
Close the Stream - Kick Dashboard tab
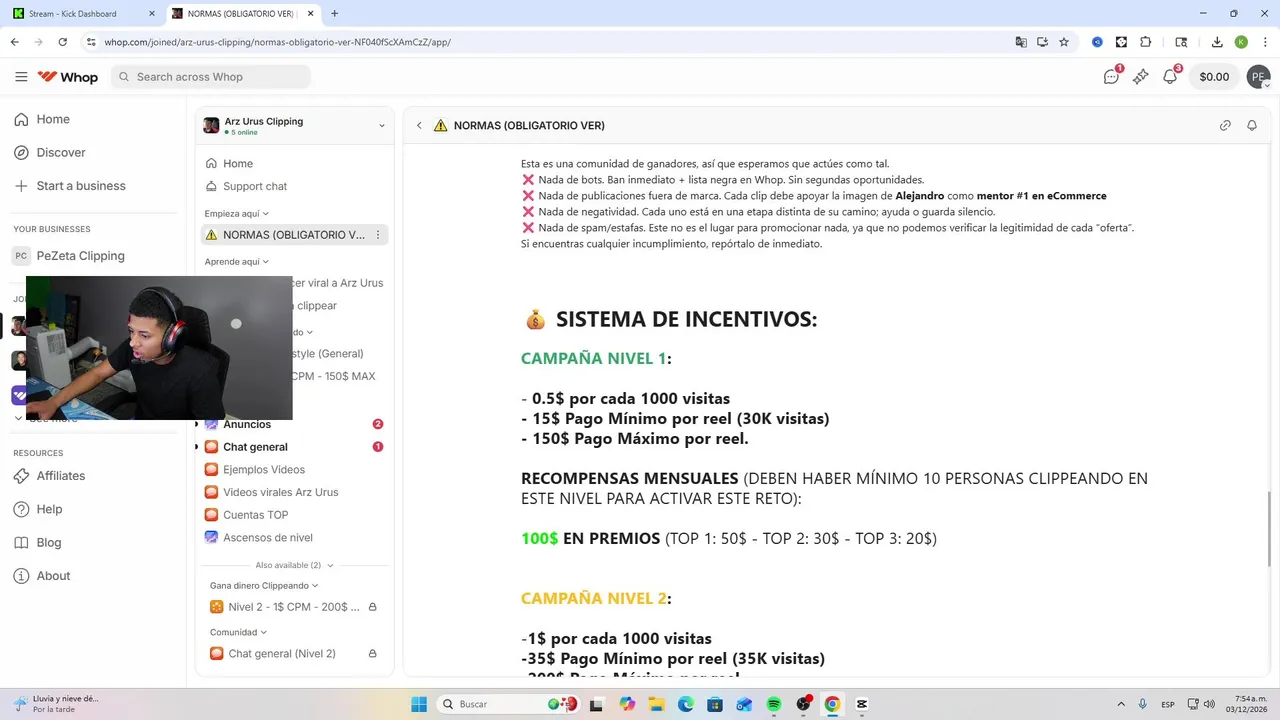tap(151, 14)
